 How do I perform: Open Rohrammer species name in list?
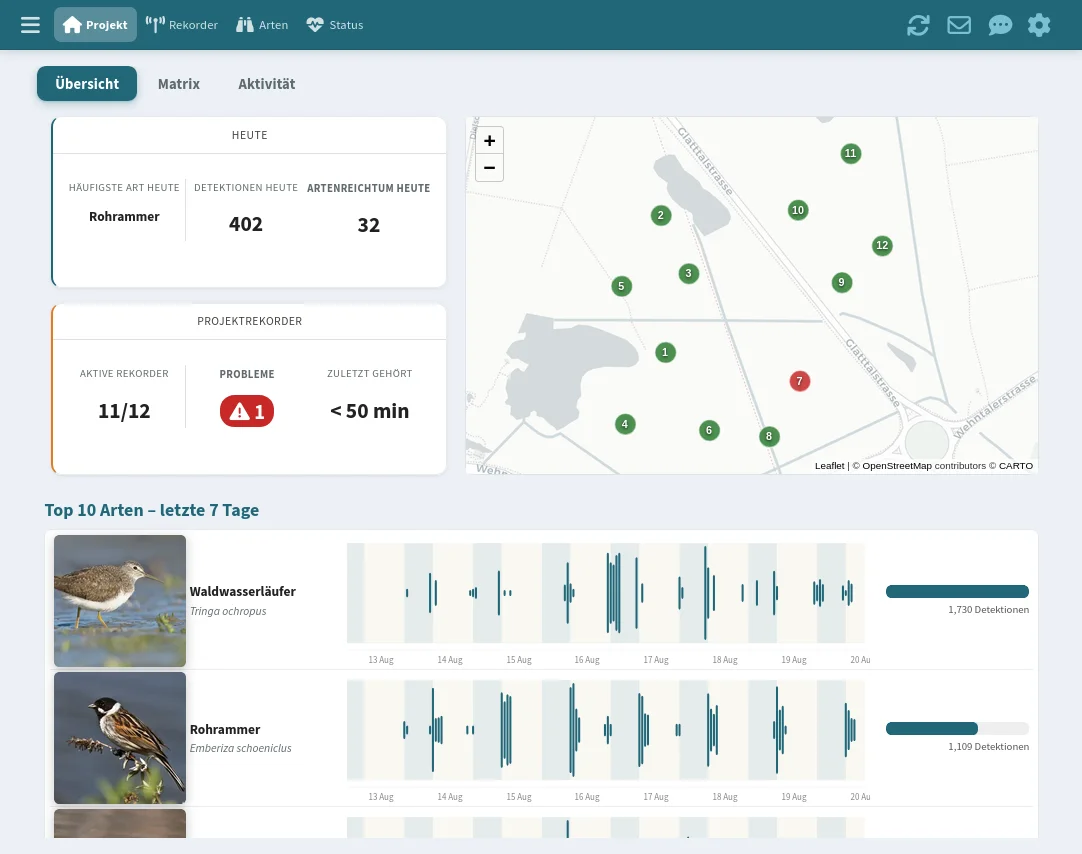pyautogui.click(x=225, y=729)
